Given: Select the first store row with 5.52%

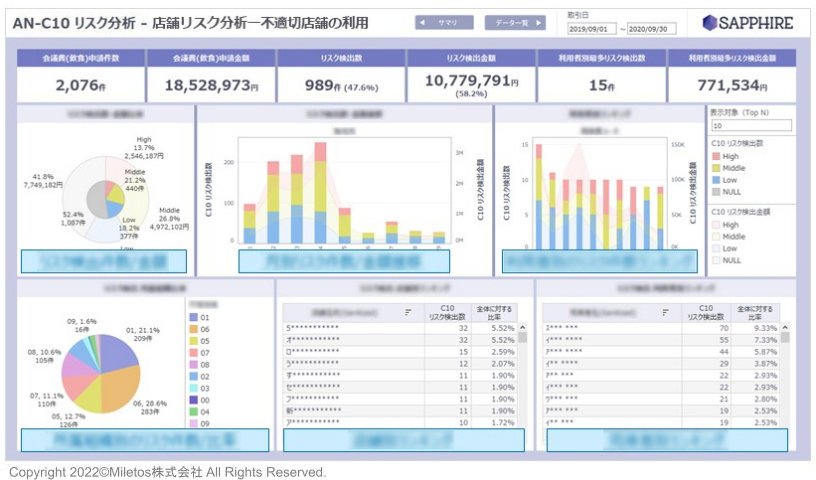Looking at the screenshot, I should tap(400, 328).
